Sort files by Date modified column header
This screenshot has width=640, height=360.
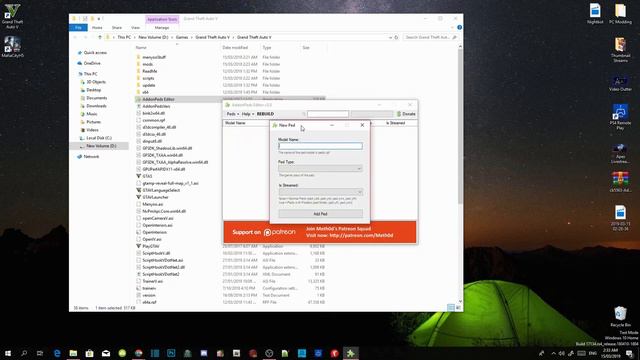(x=235, y=48)
